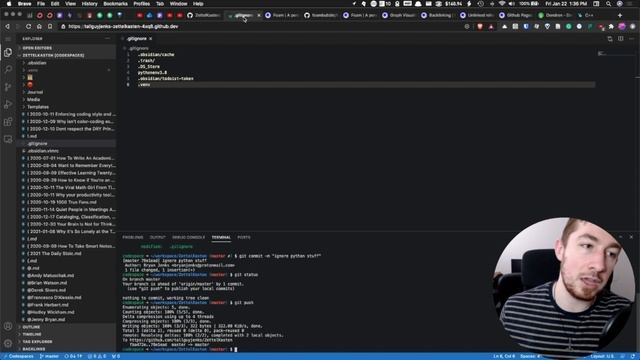Split the editor with the layout icon
The height and width of the screenshot is (360, 640).
620,39
